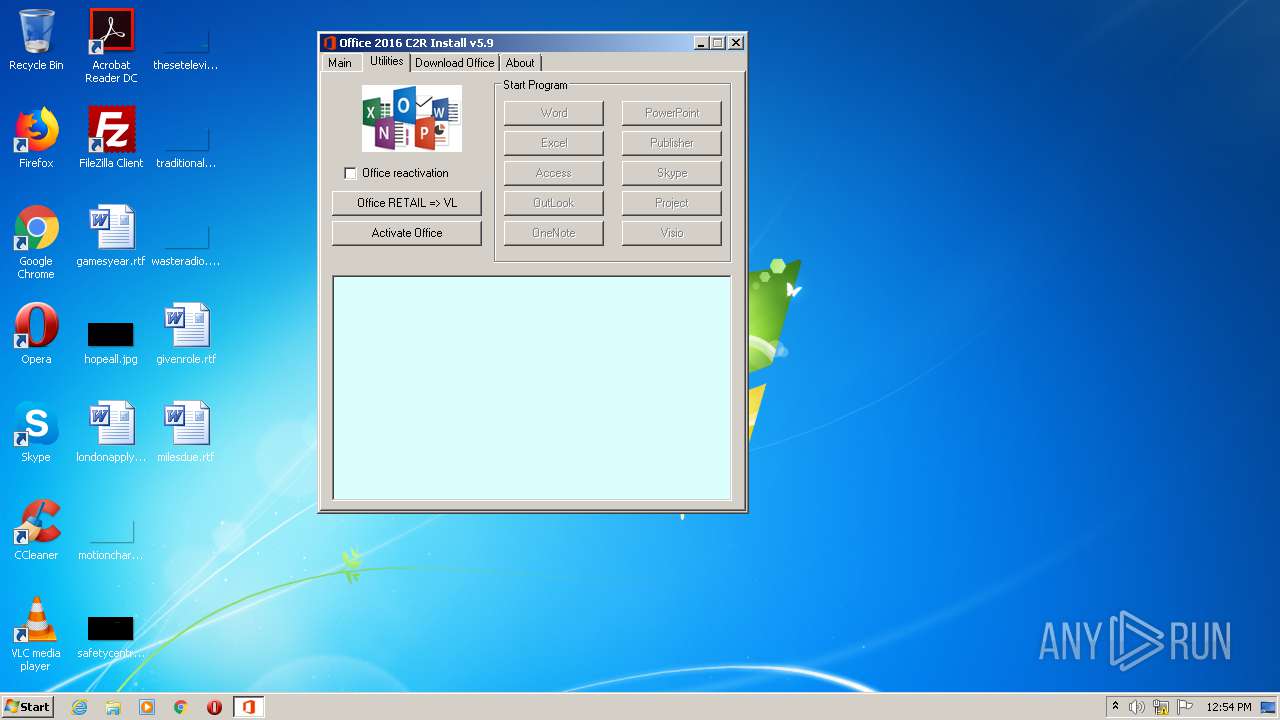Screen dimensions: 1280x720
Task: Start Project program button
Action: [x=672, y=203]
